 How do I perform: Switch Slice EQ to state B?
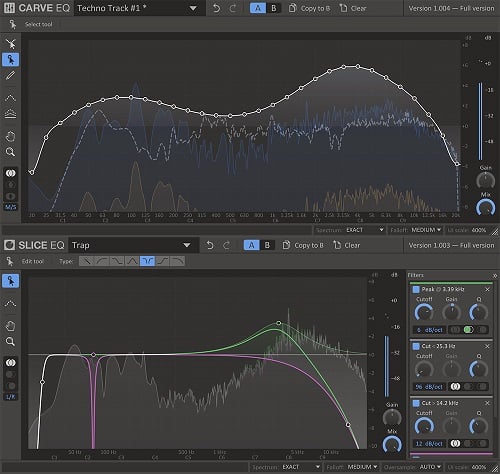click(267, 245)
